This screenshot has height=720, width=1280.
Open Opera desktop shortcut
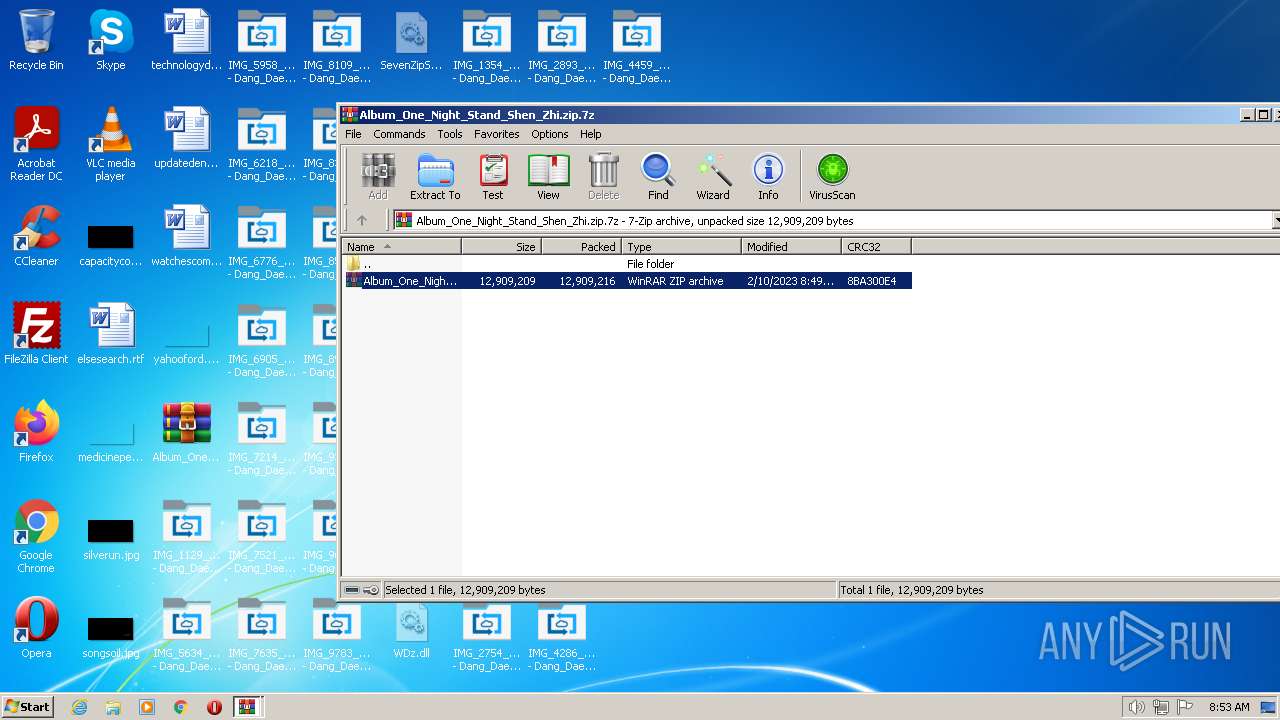[36, 629]
